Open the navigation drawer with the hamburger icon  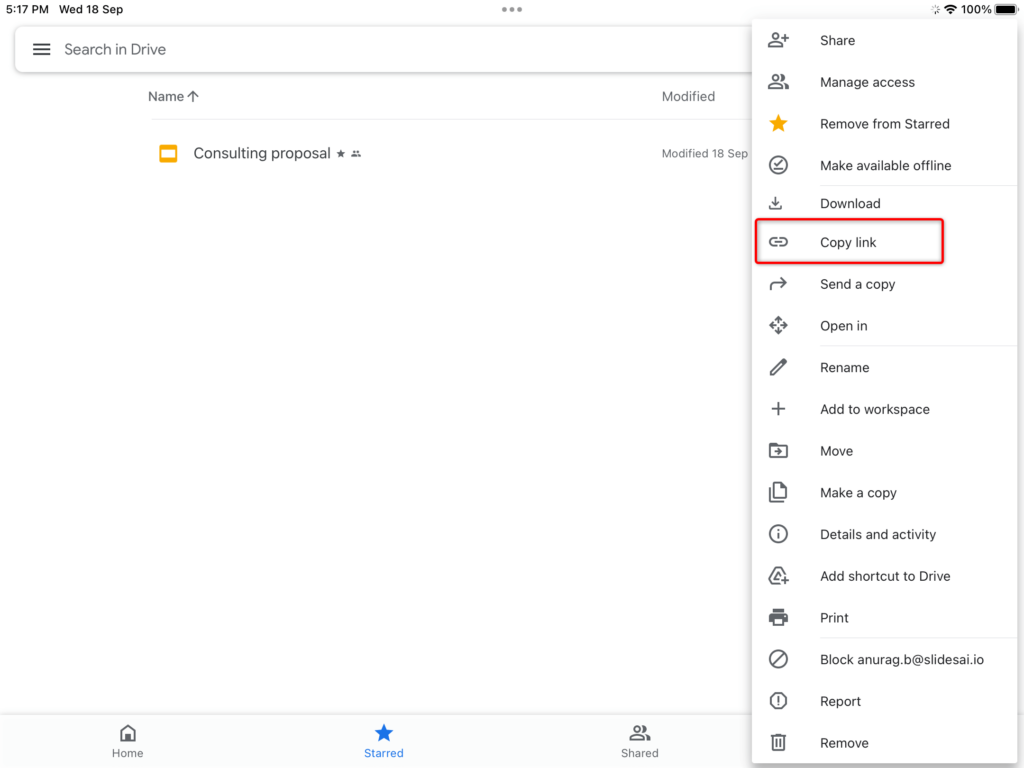tap(41, 49)
